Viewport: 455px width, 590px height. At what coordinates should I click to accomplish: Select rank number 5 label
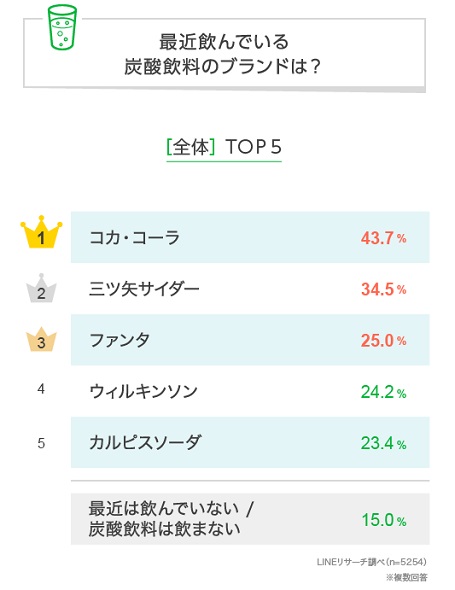click(x=41, y=443)
